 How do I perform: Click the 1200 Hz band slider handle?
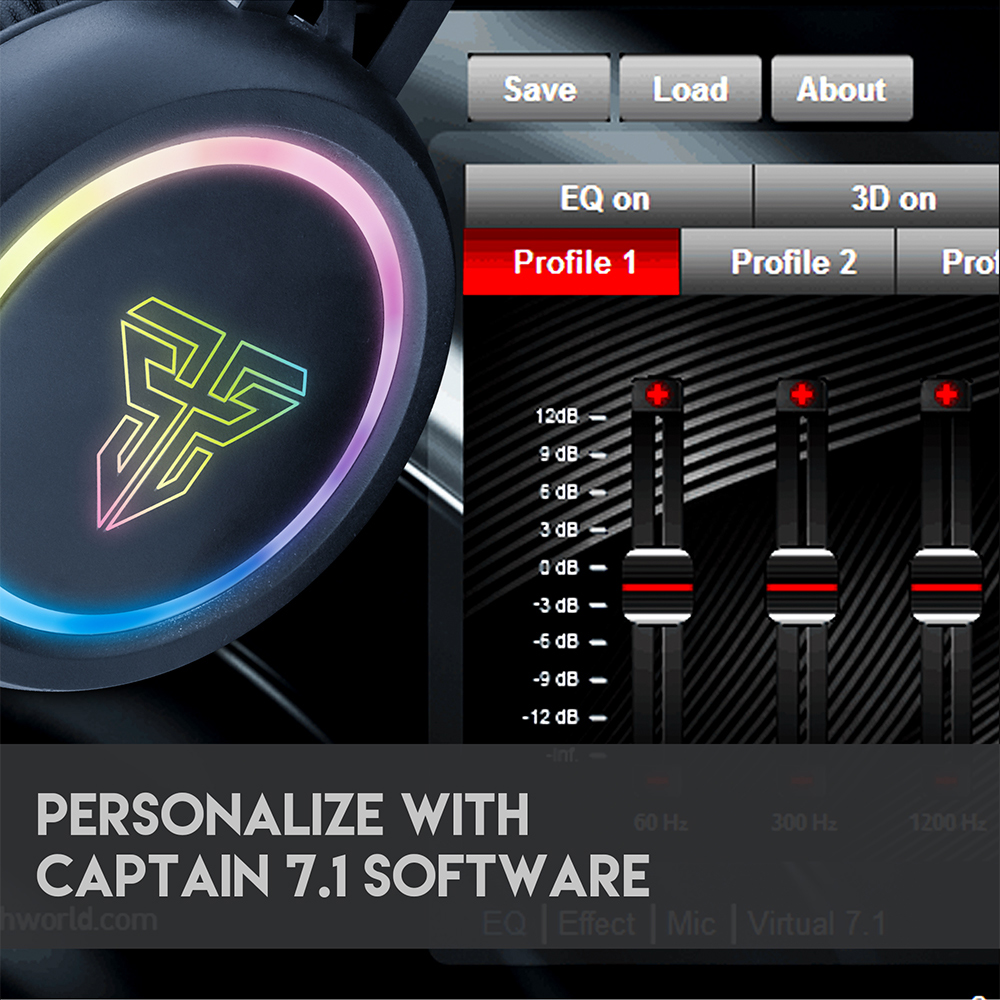tap(945, 586)
